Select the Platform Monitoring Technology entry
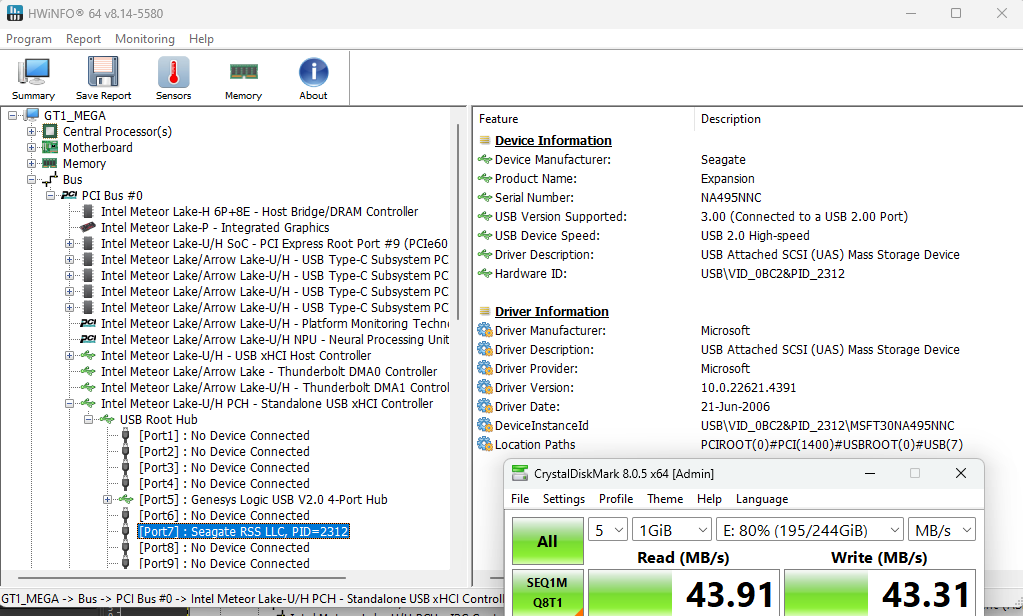 pos(275,324)
